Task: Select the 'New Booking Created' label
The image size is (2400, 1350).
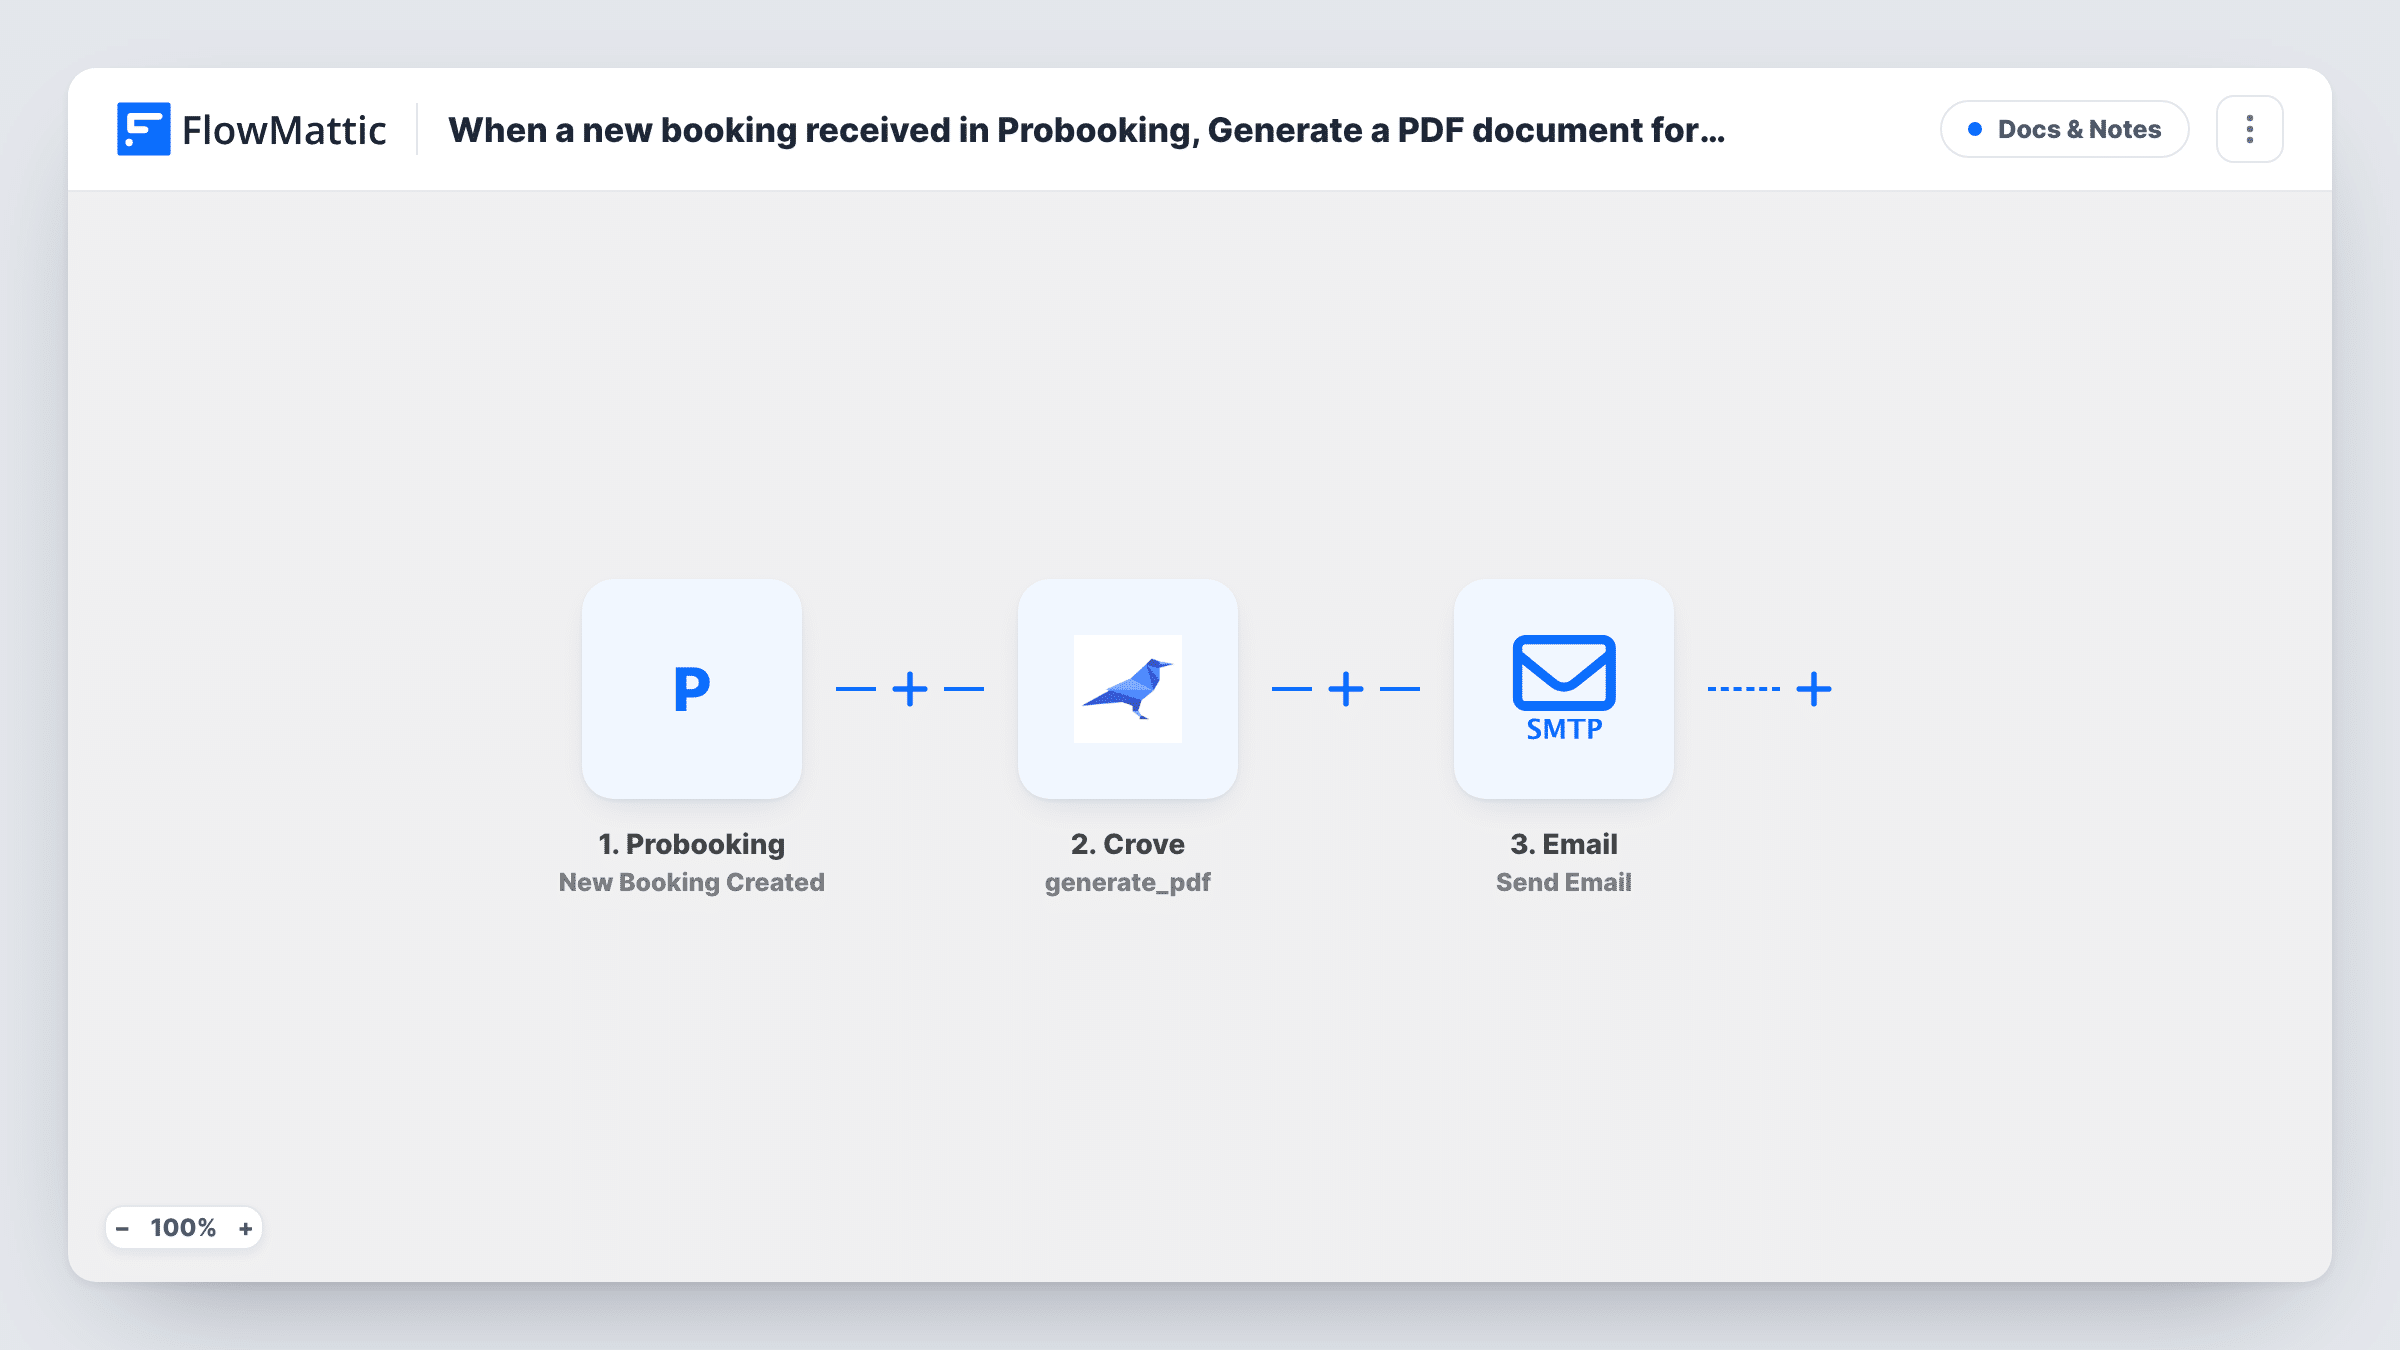Action: pyautogui.click(x=692, y=882)
